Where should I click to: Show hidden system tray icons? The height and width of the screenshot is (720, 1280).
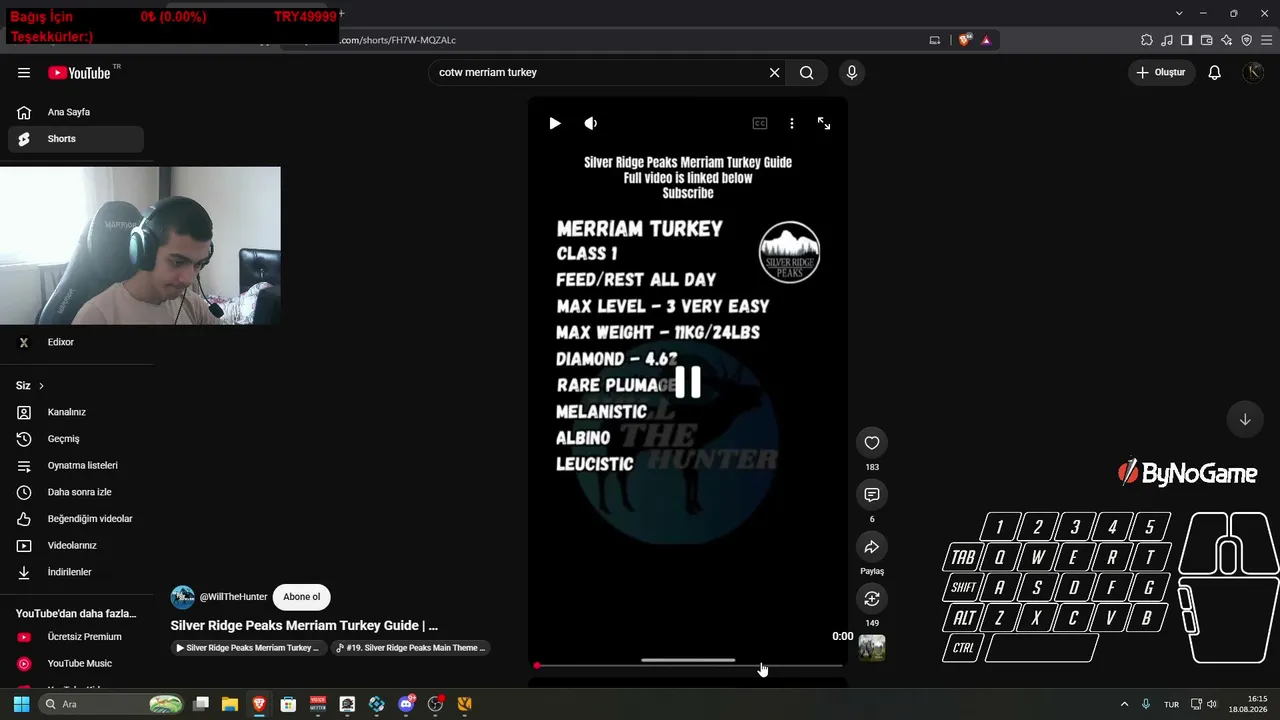(1124, 704)
